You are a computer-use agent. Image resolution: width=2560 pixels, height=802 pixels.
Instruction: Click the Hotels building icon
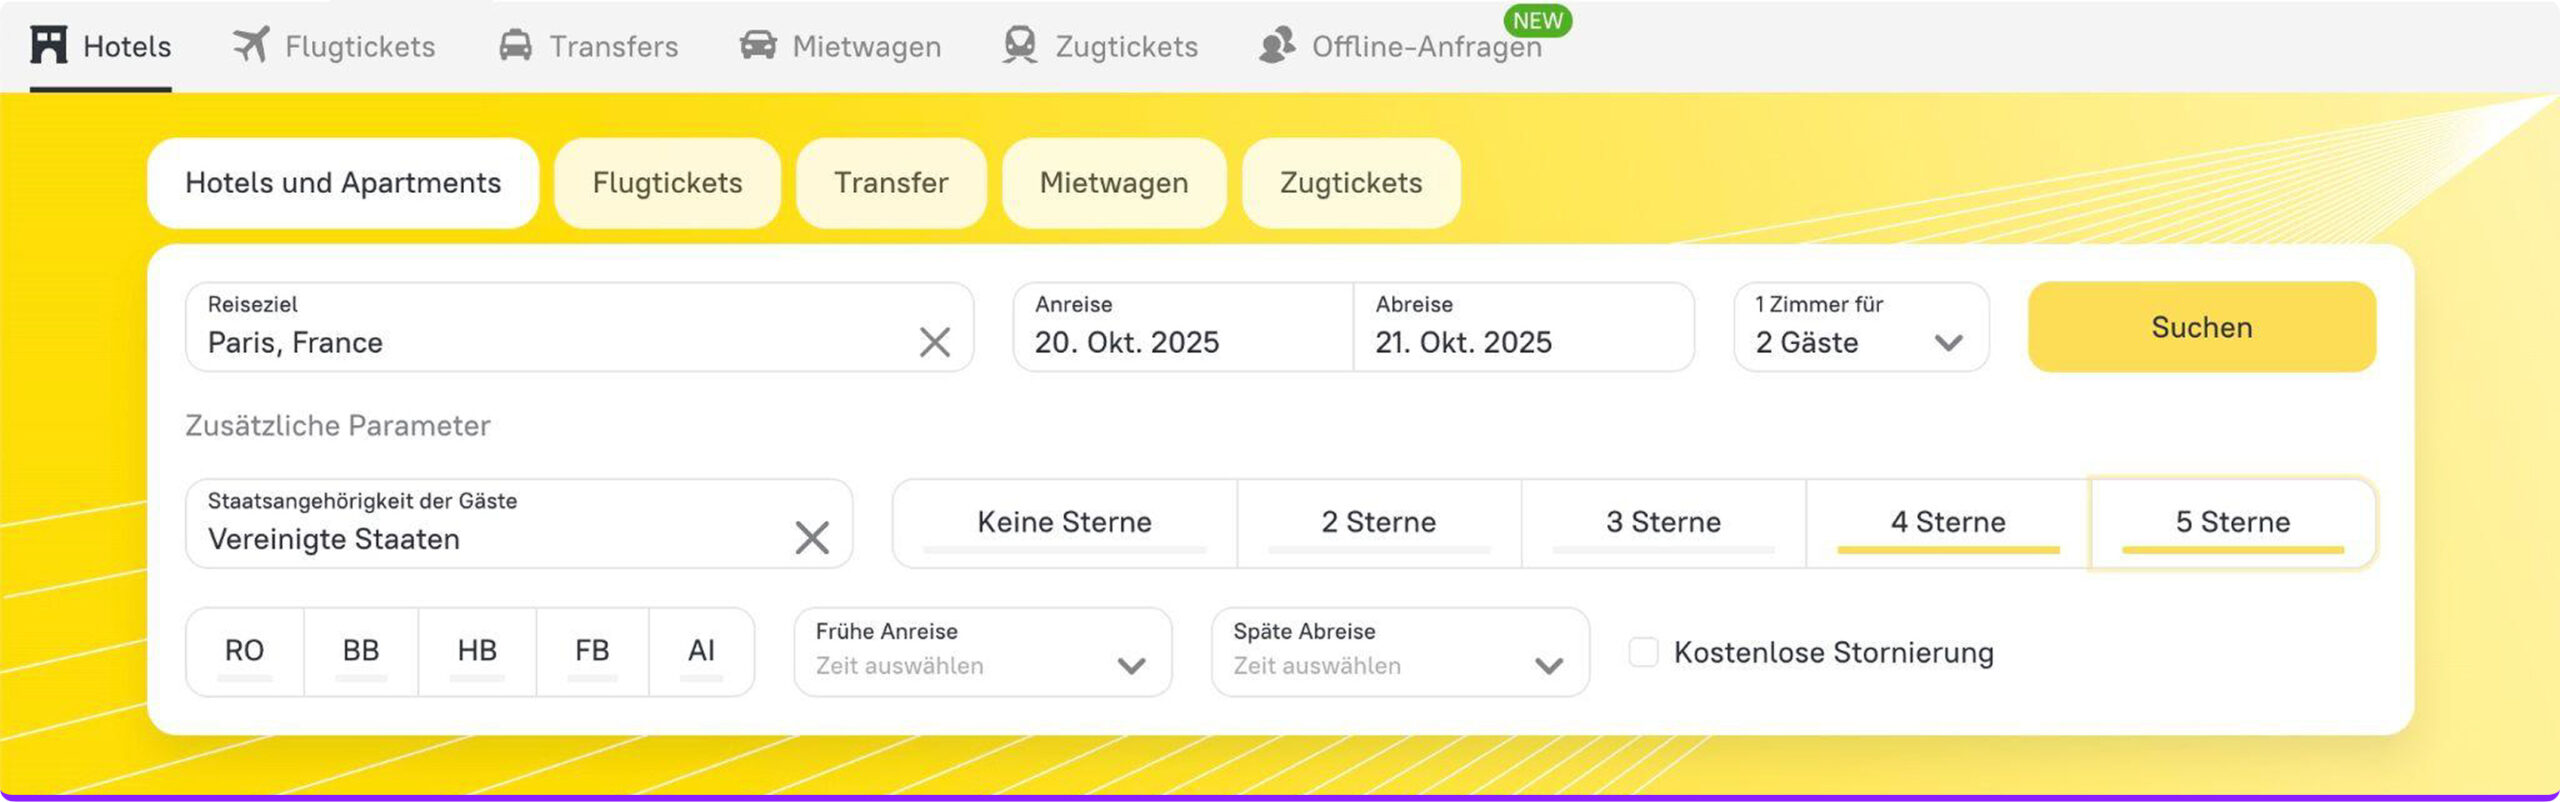(x=48, y=45)
